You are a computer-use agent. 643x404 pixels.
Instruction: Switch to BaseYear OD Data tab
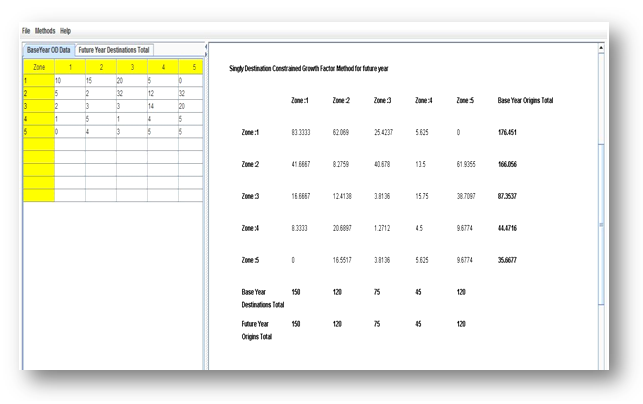click(46, 50)
